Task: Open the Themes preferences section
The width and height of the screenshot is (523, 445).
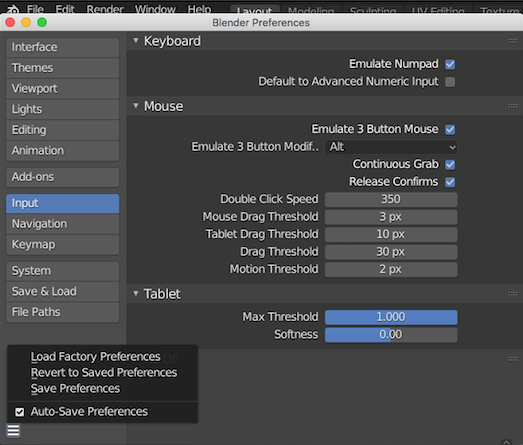Action: [62, 68]
